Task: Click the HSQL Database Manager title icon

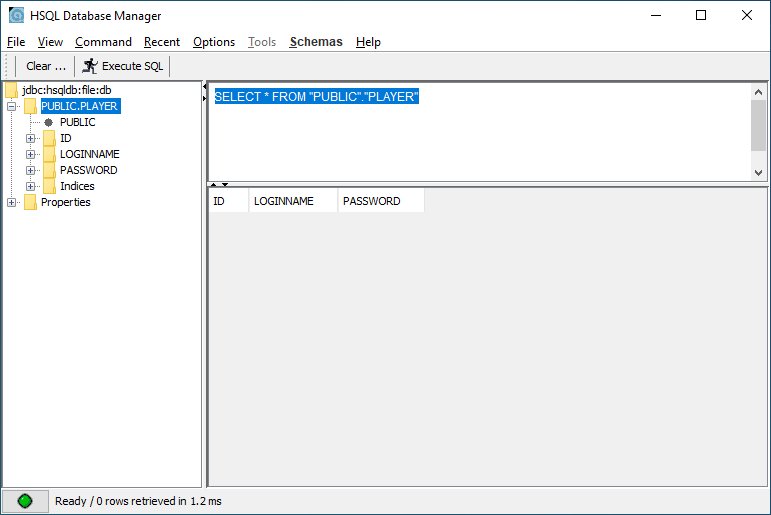Action: pos(16,16)
